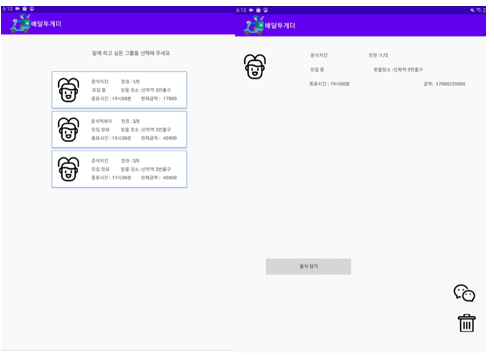
Task: Click 받을 장소 text in the third card
Action: click(146, 169)
